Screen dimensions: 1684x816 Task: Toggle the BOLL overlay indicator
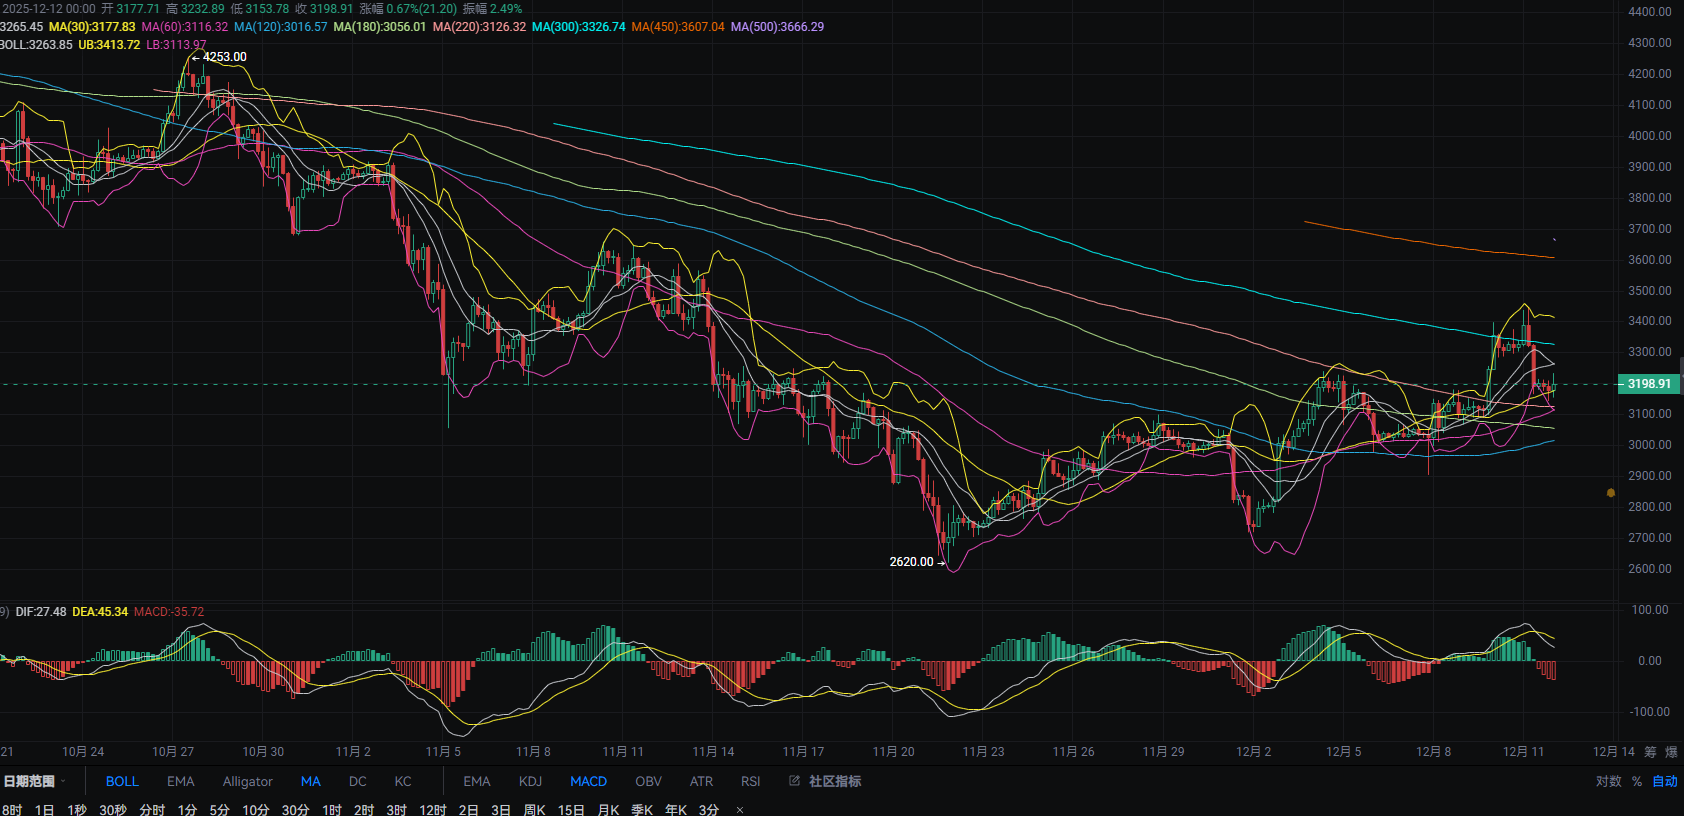point(122,781)
